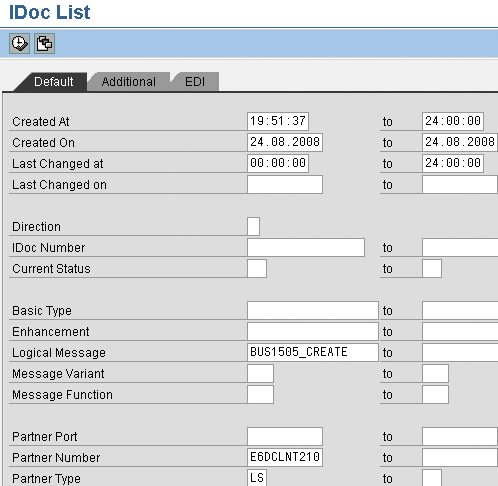This screenshot has height=486, width=498.
Task: Click the Get Variant icon
Action: point(44,43)
